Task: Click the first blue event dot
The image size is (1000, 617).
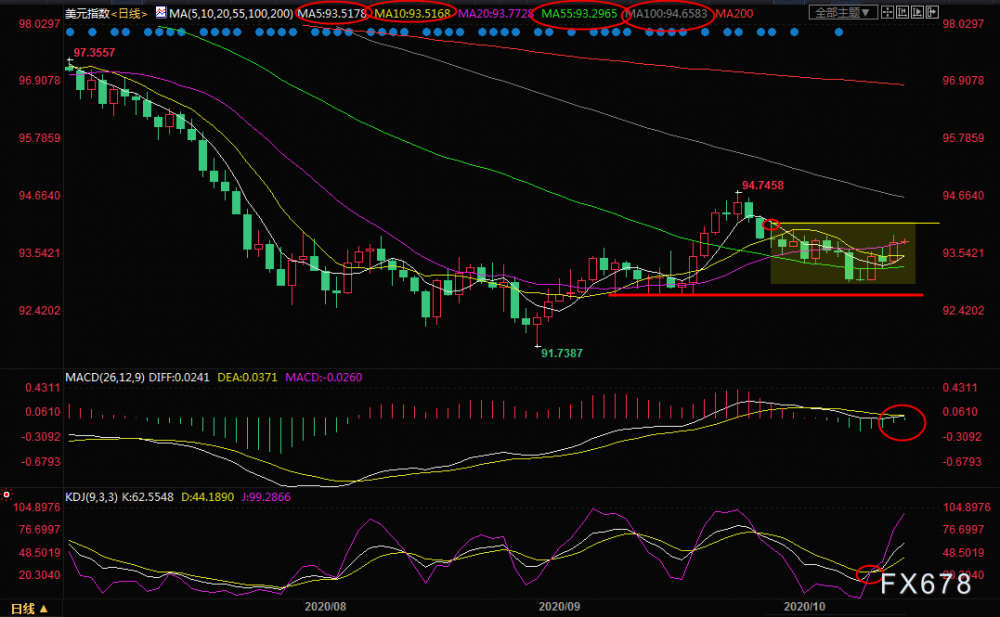Action: [70, 32]
